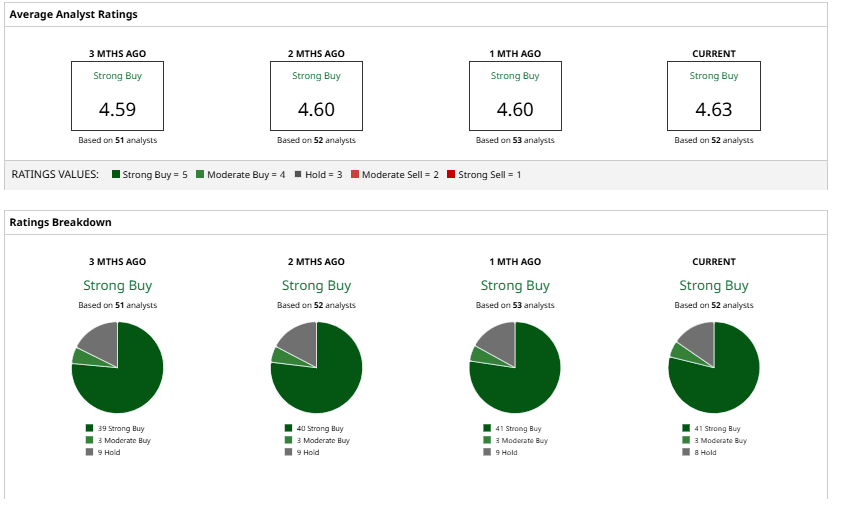Click the 1 MTH AGO 3 Moderate Buy legend icon
The image size is (866, 527).
[x=487, y=440]
